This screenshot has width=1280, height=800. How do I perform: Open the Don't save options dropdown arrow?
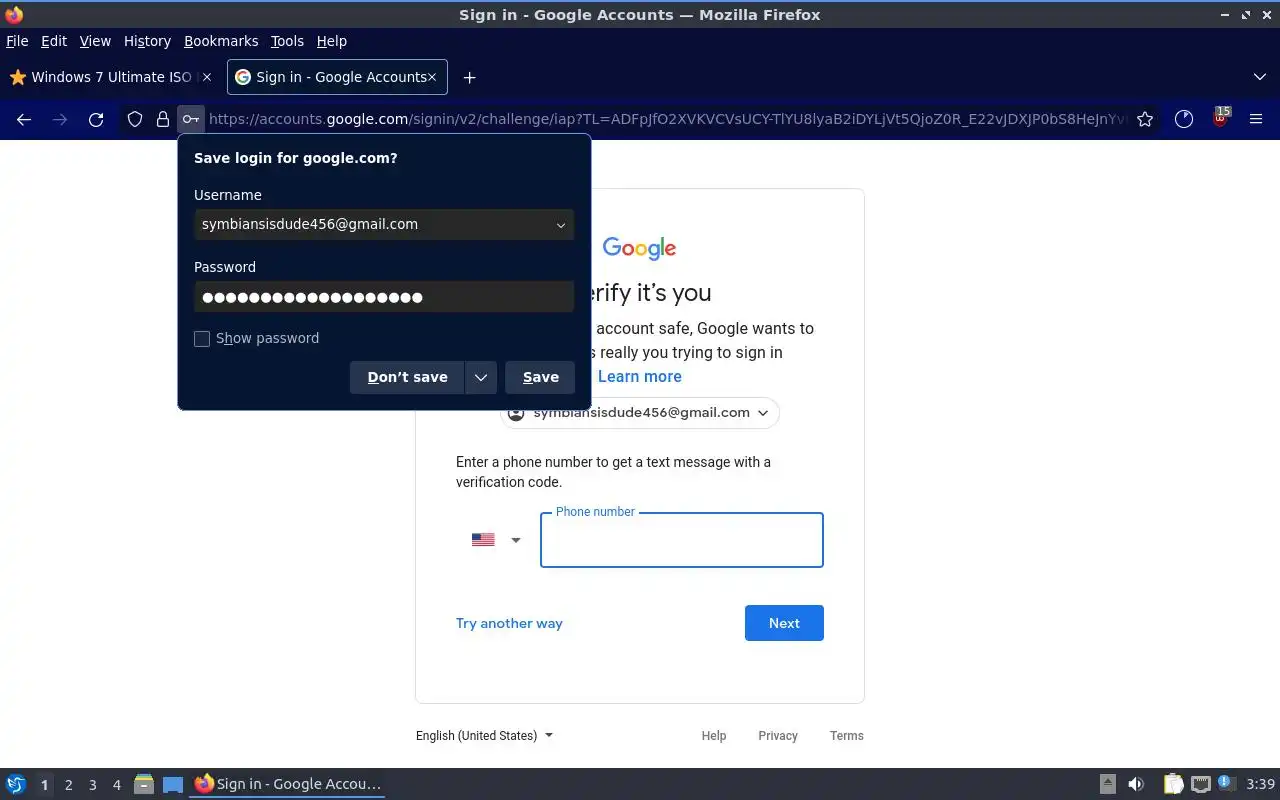point(480,377)
